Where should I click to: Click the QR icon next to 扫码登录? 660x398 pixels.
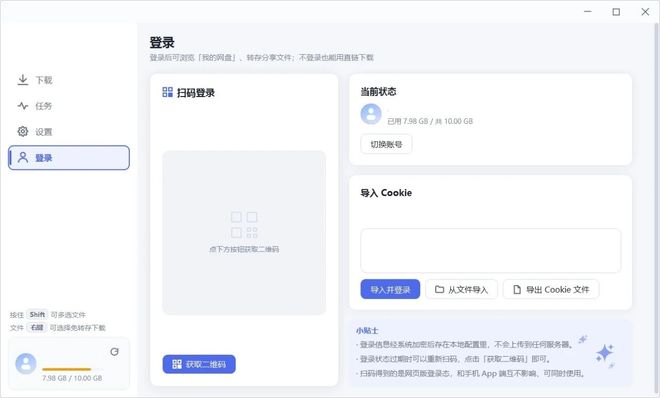pos(168,92)
